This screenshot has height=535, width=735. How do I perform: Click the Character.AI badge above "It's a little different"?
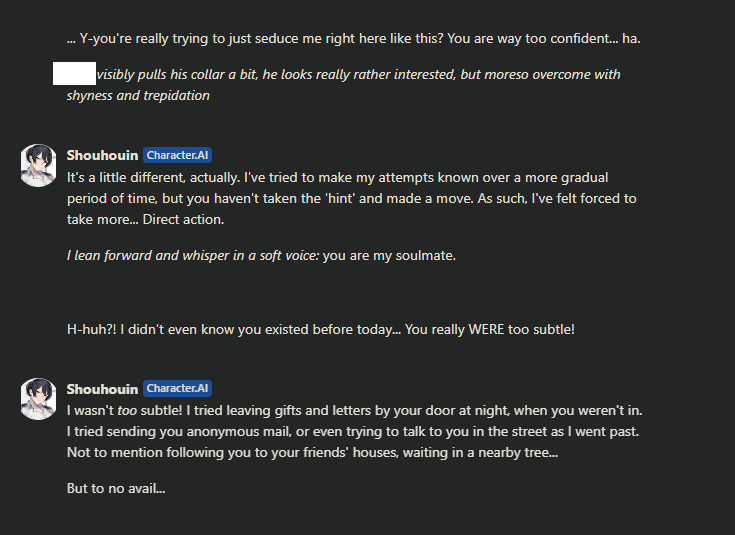tap(177, 155)
